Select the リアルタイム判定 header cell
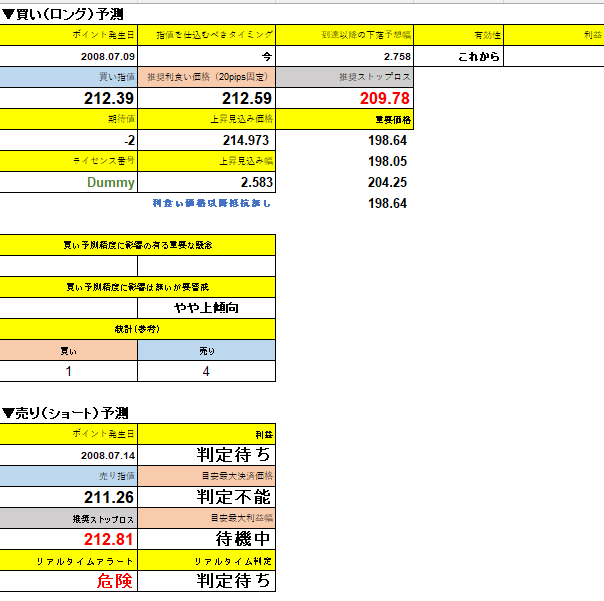 206,561
